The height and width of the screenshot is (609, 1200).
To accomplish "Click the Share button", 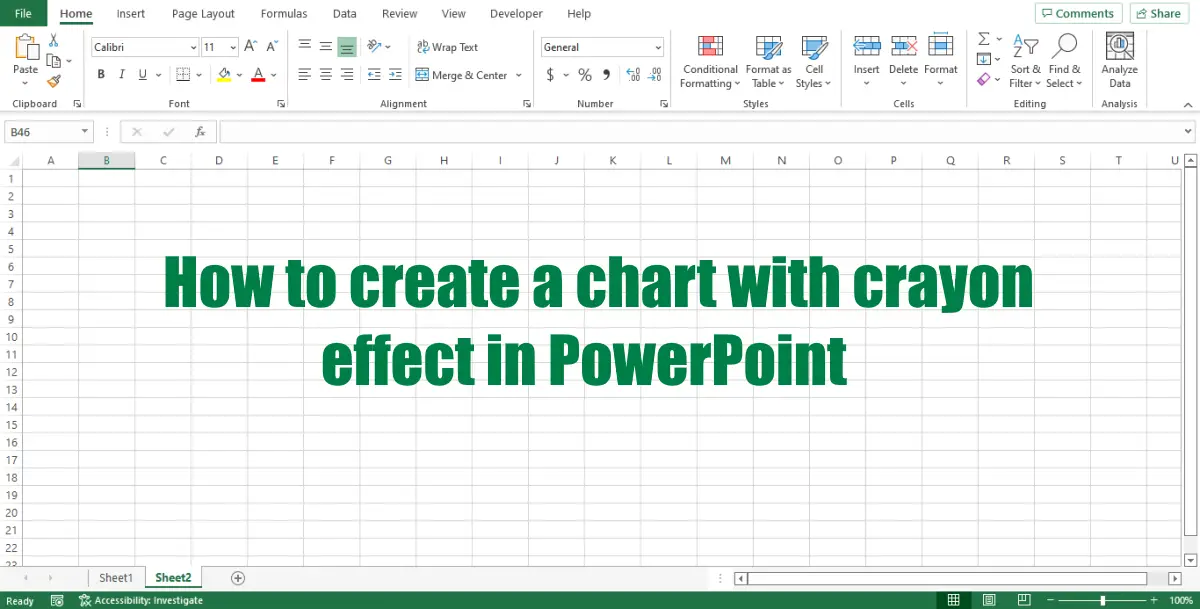I will [x=1157, y=13].
